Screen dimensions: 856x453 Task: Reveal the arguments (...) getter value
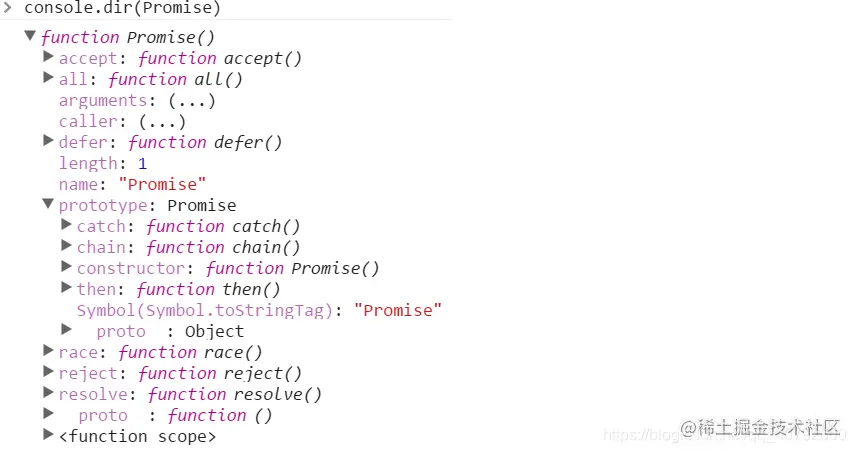point(191,100)
